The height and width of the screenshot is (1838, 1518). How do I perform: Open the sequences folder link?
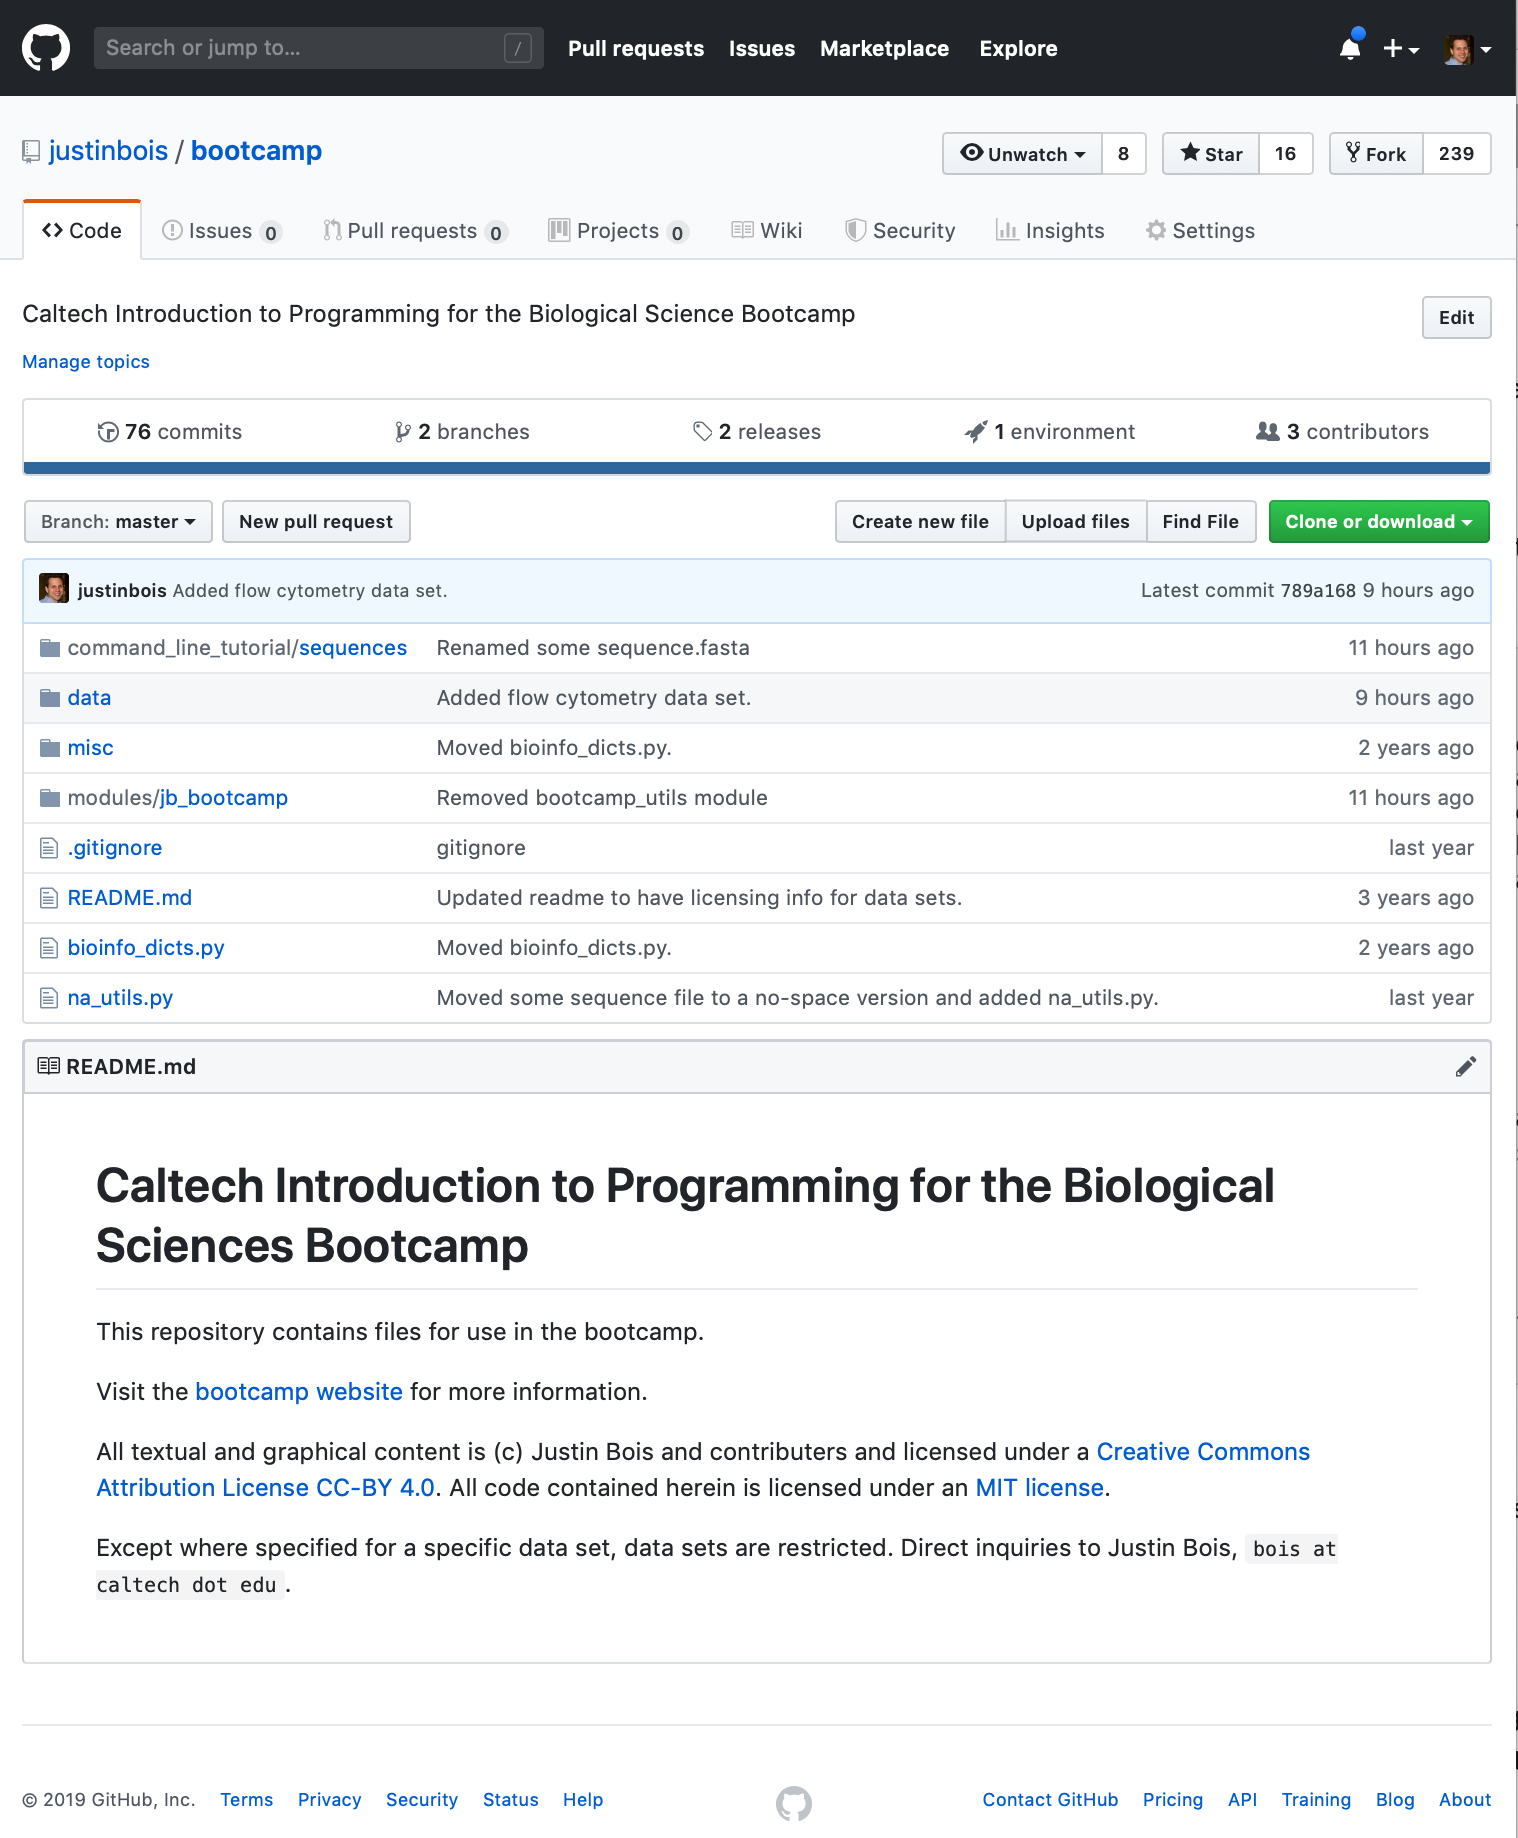pos(353,648)
